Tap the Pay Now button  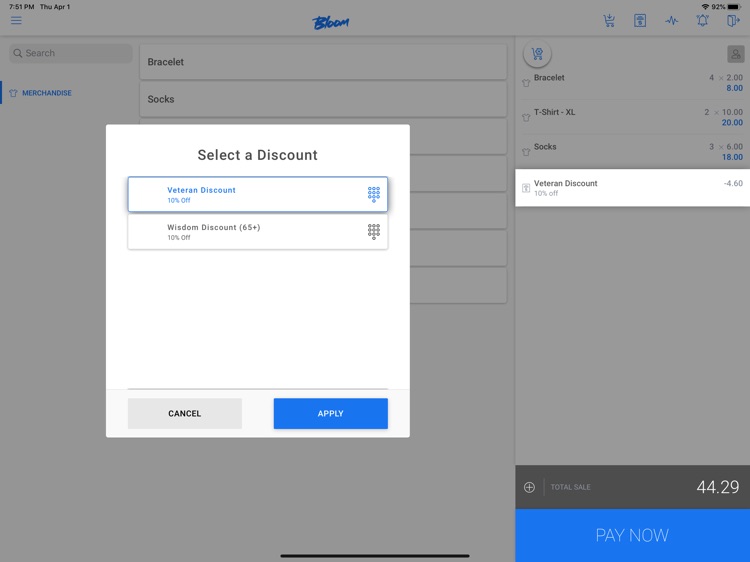coord(632,535)
